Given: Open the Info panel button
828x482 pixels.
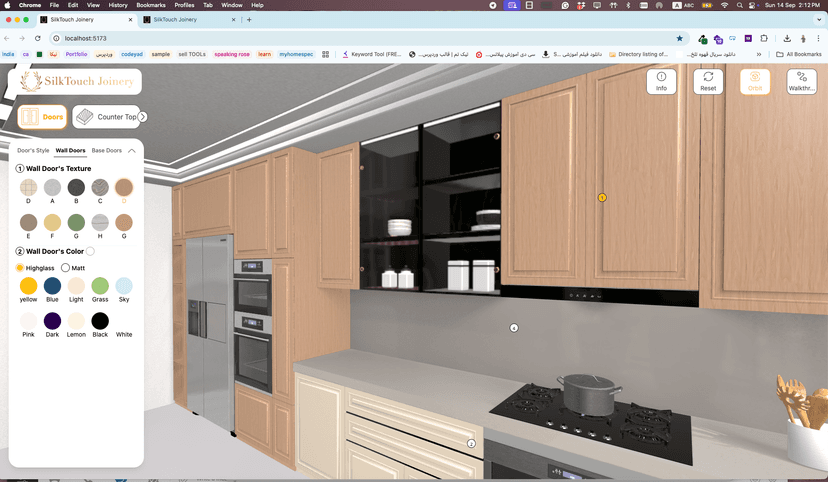Looking at the screenshot, I should 661,81.
